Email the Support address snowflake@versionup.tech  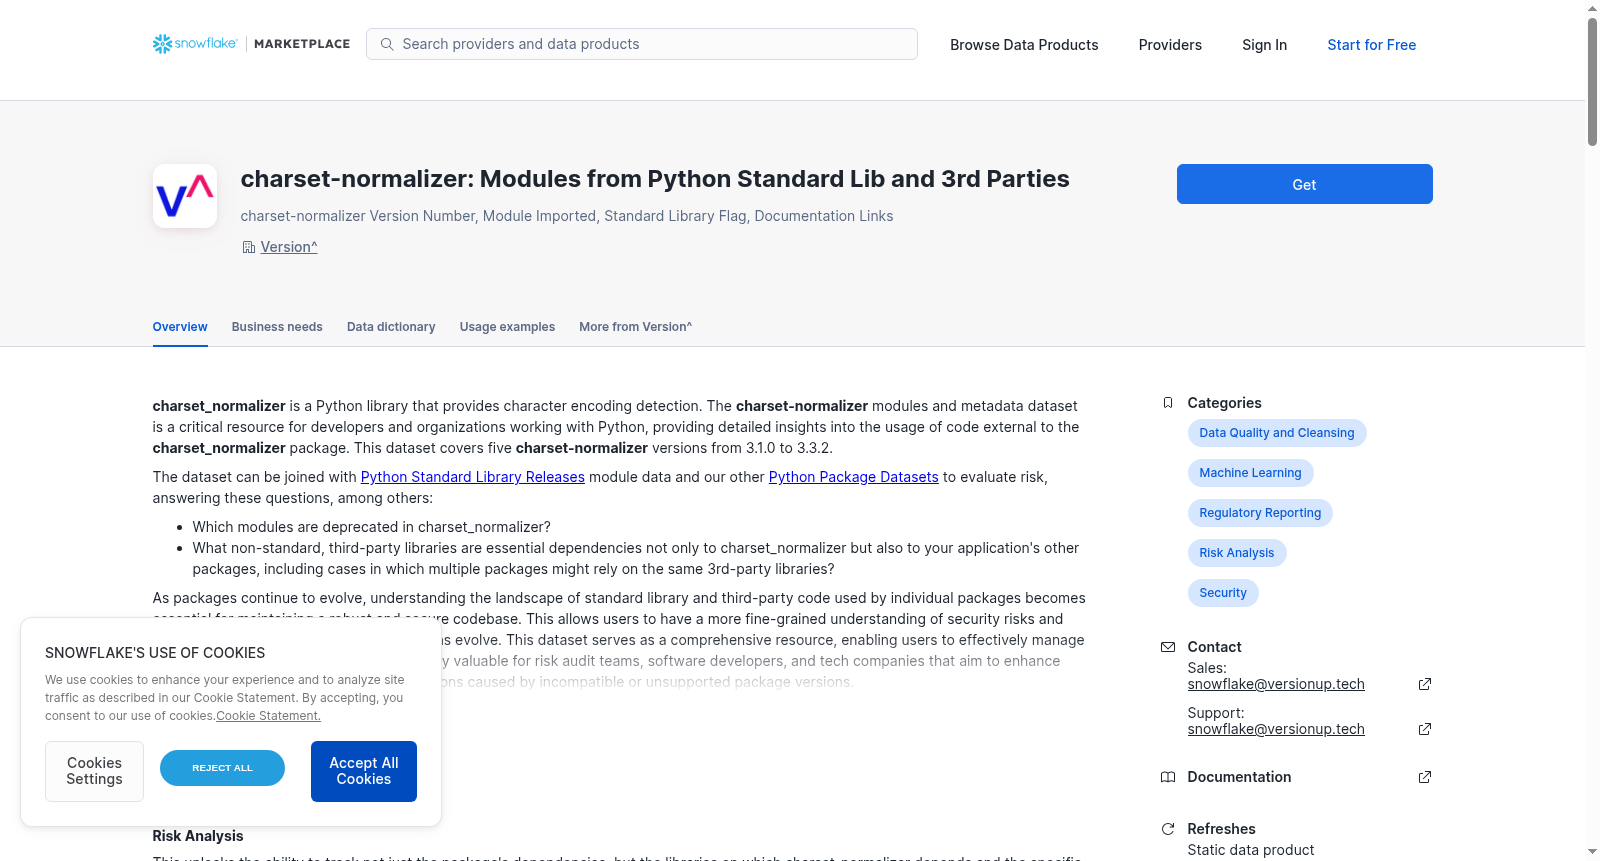[1276, 729]
